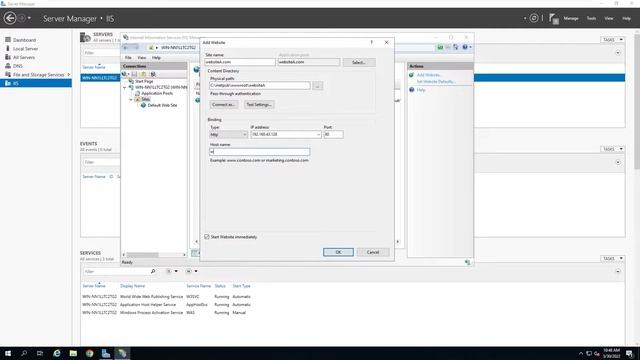This screenshot has width=640, height=360.
Task: Open the binding Type dropdown
Action: (x=228, y=134)
